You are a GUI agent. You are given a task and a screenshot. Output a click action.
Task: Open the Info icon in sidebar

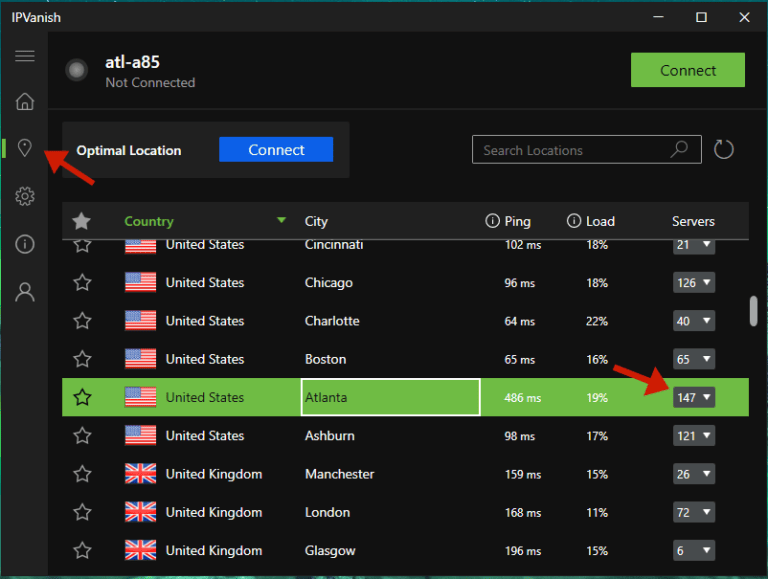pos(25,244)
